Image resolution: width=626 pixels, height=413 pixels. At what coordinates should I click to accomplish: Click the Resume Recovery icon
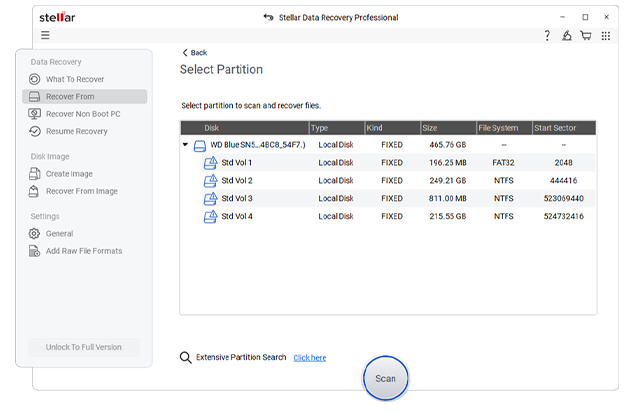coord(35,131)
